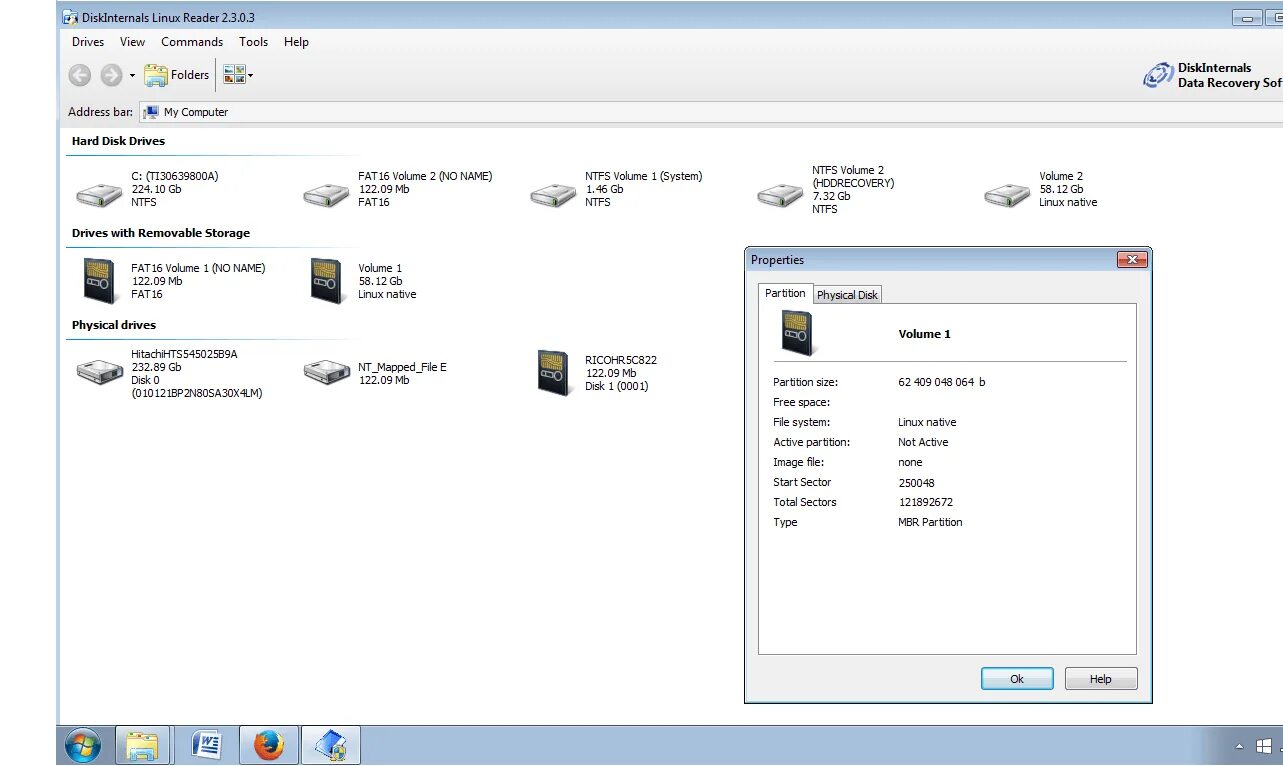Click the DiskInternals Linux Reader taskbar icon

pos(331,746)
